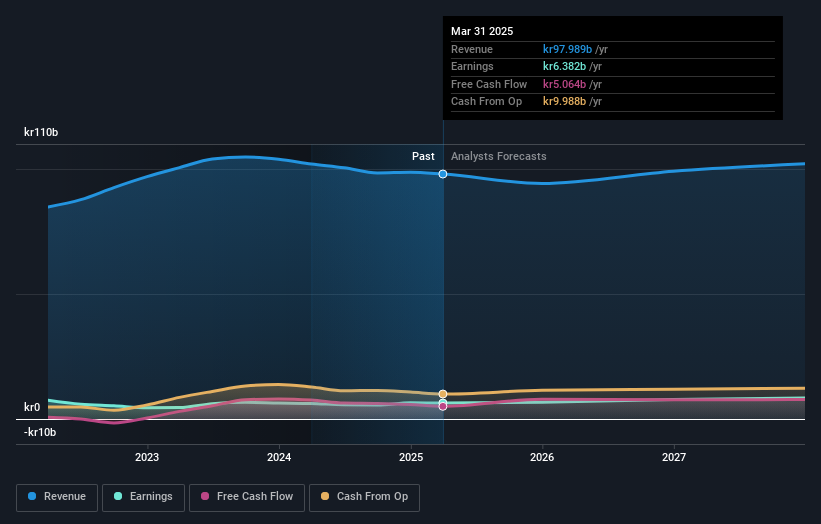The image size is (821, 524).
Task: Click the kr5.064b free cash flow value
Action: coord(564,84)
